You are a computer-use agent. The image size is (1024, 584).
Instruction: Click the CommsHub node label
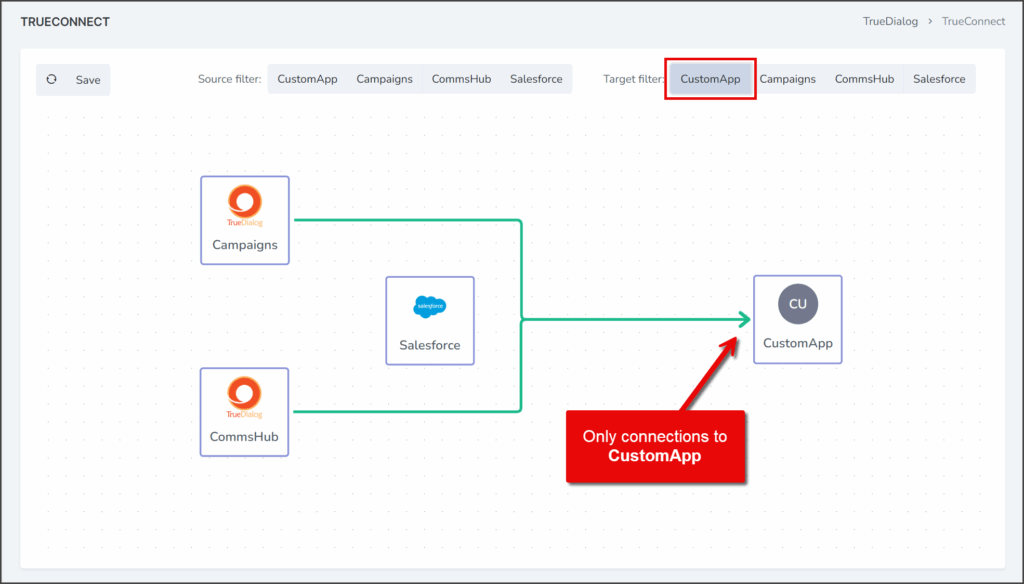coord(244,436)
